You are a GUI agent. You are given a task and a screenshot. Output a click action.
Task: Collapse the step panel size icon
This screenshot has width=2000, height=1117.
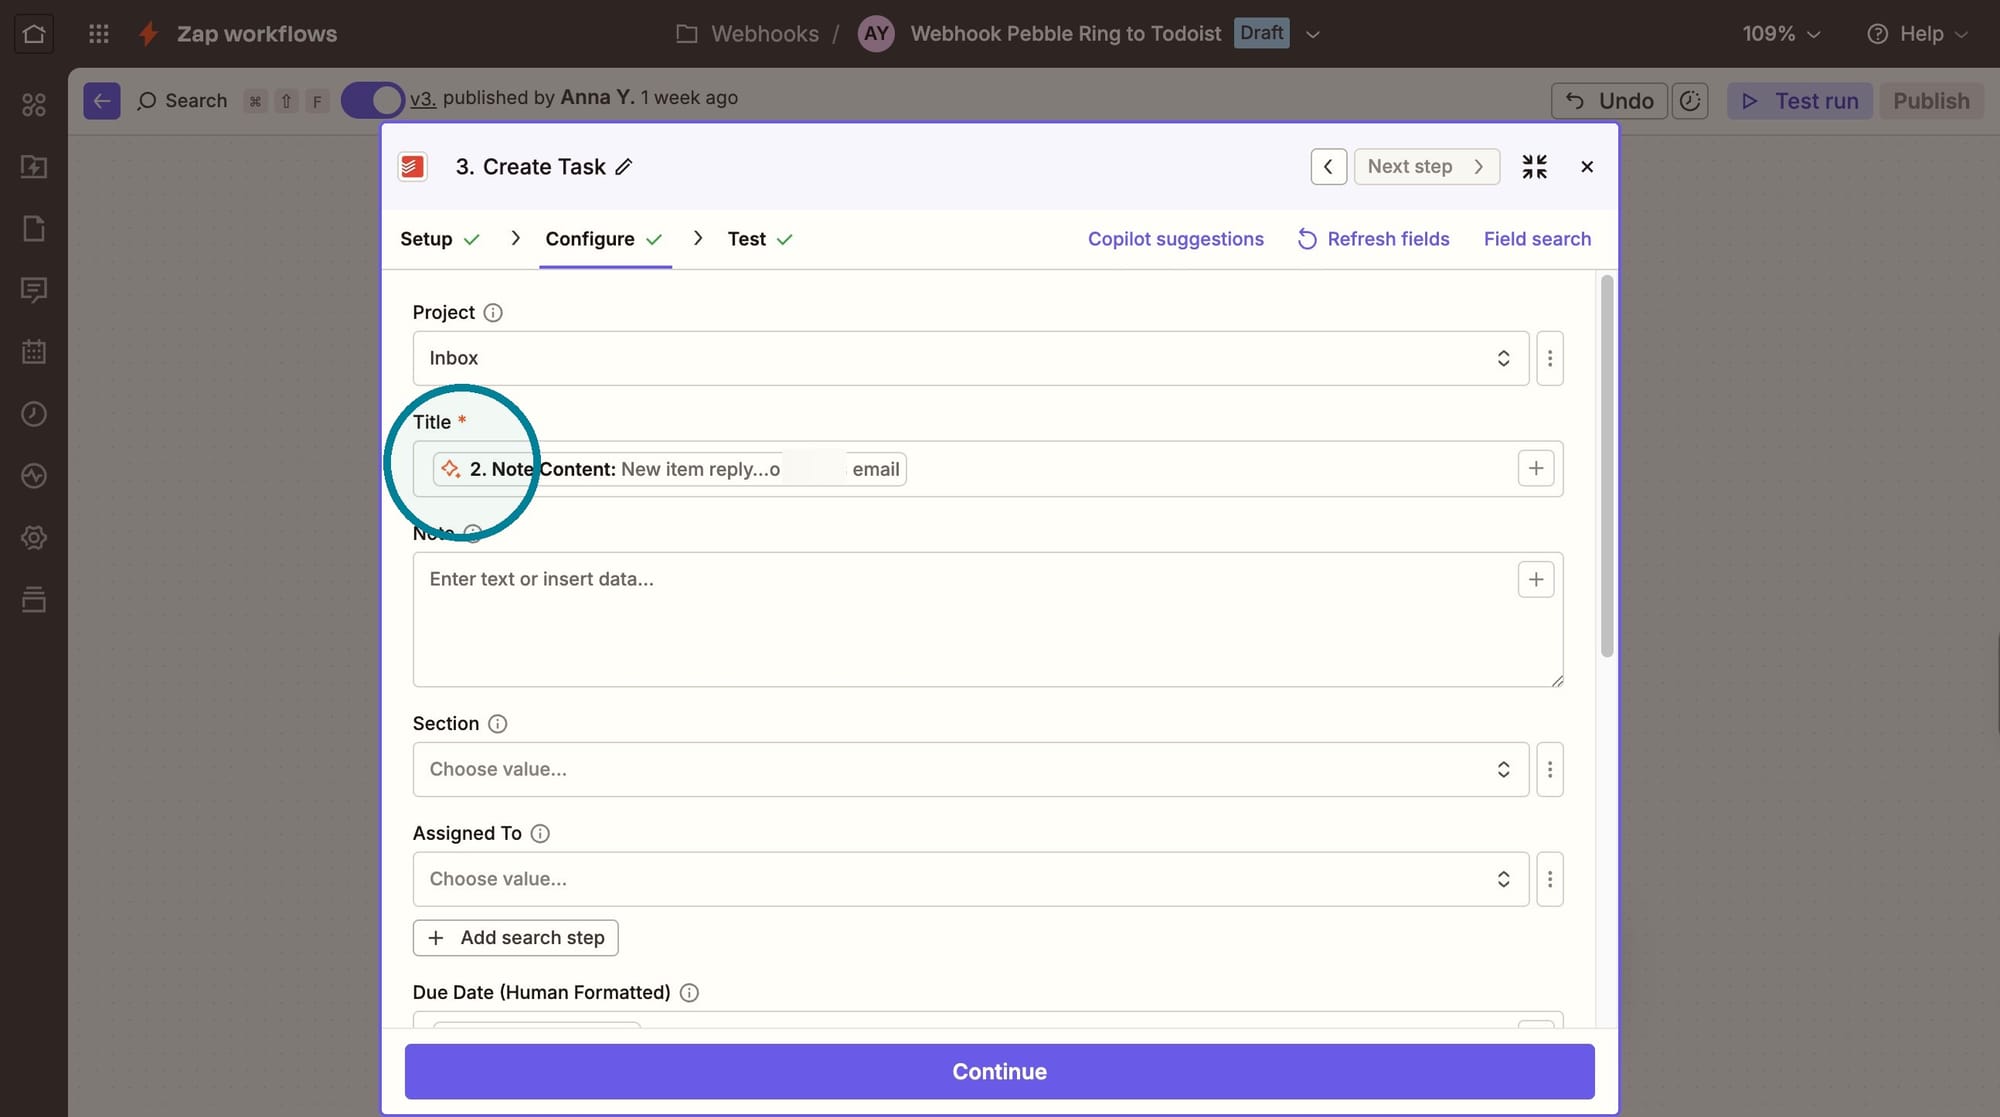coord(1534,167)
